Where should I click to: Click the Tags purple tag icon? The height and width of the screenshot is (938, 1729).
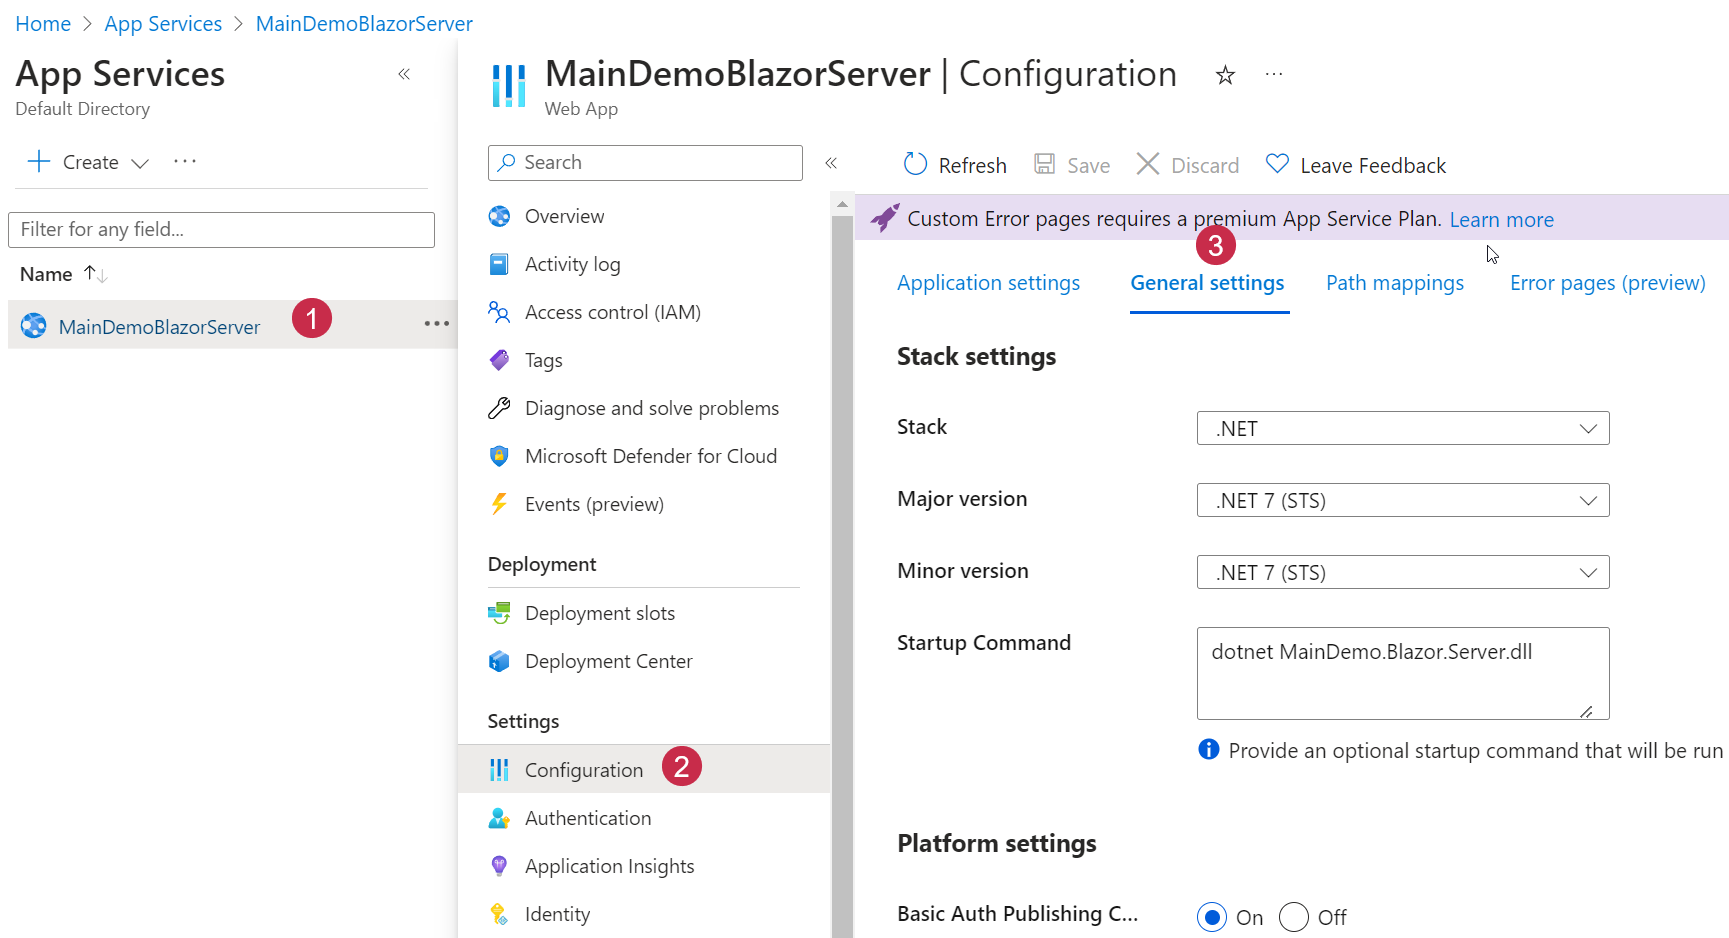click(499, 360)
